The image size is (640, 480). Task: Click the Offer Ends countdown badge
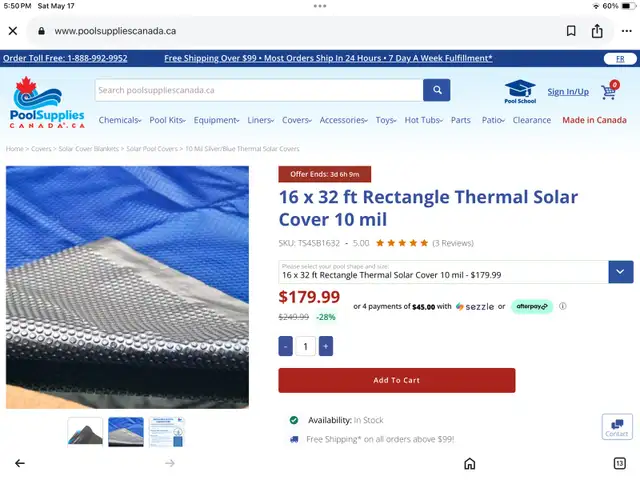click(325, 174)
